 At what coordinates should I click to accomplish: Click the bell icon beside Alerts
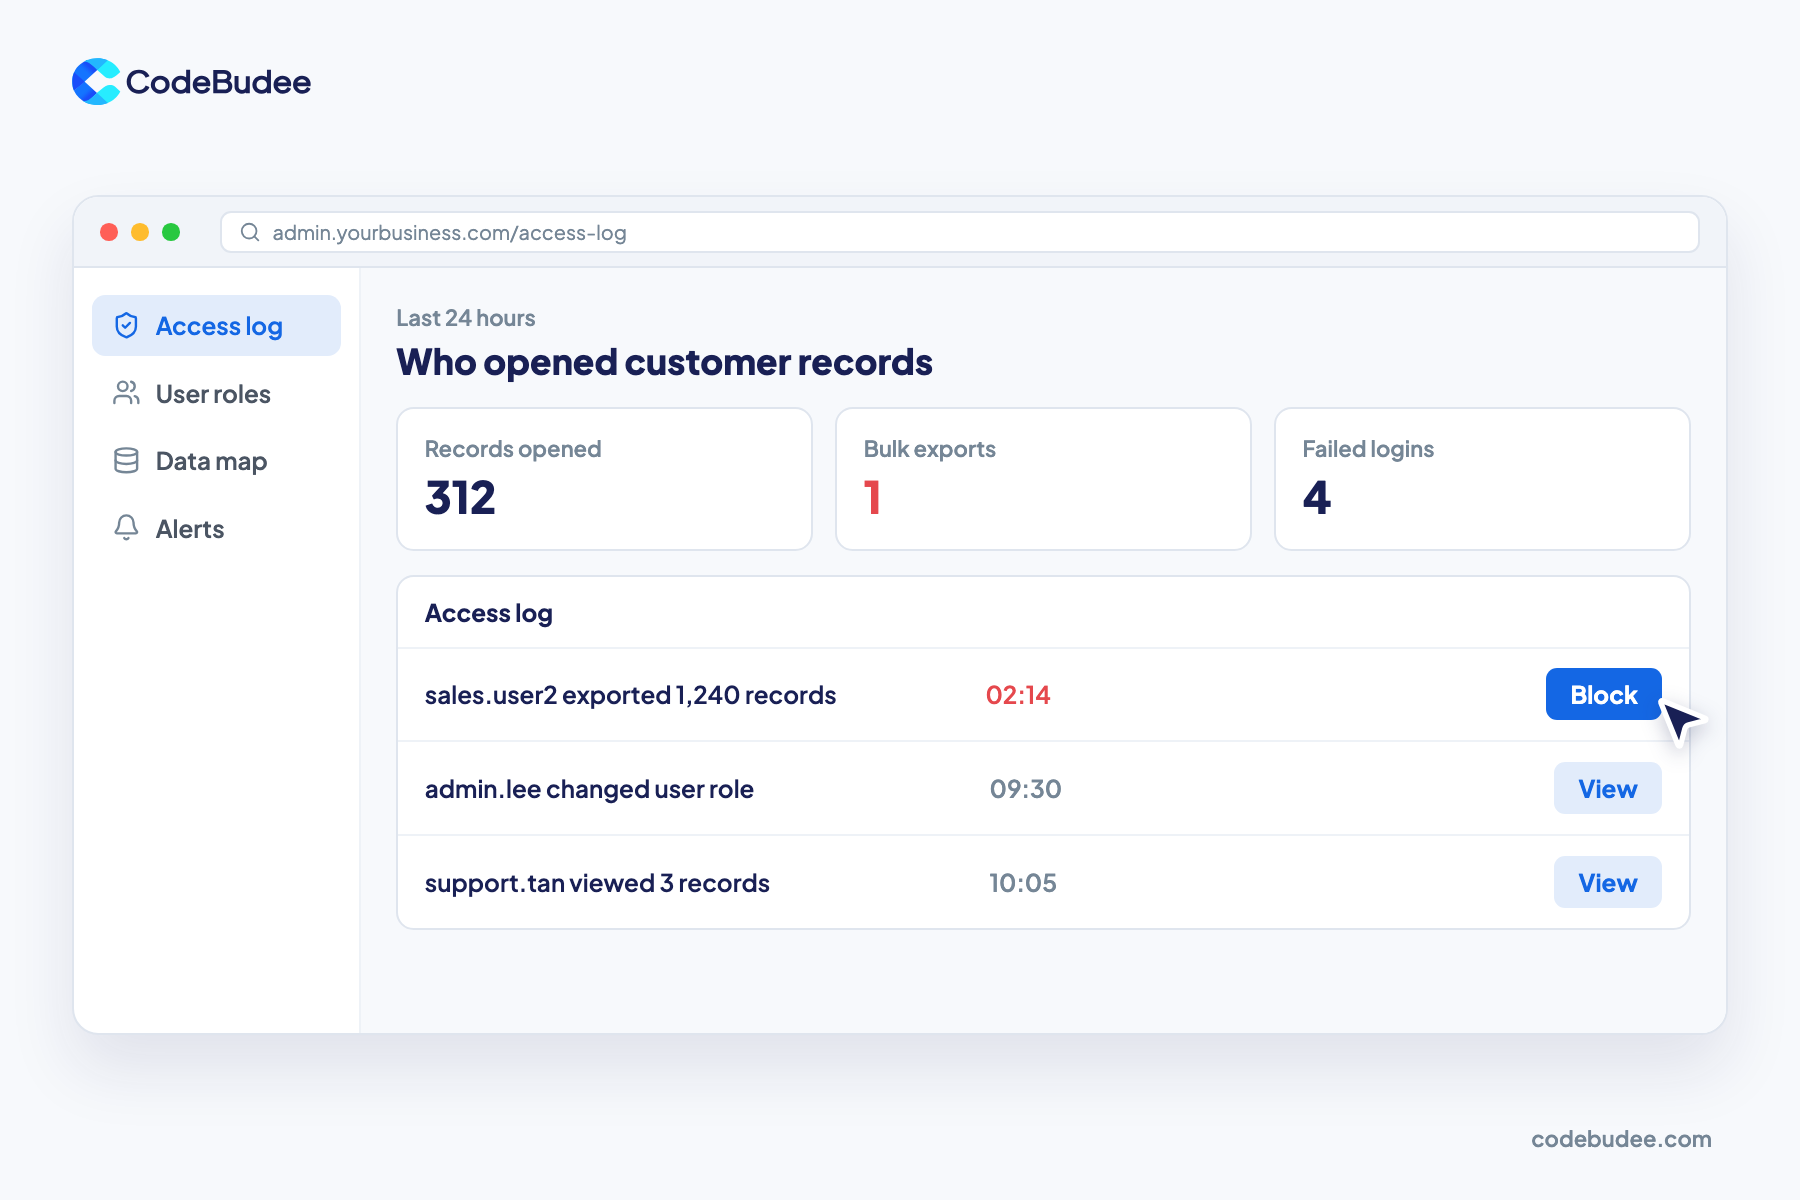(x=126, y=527)
